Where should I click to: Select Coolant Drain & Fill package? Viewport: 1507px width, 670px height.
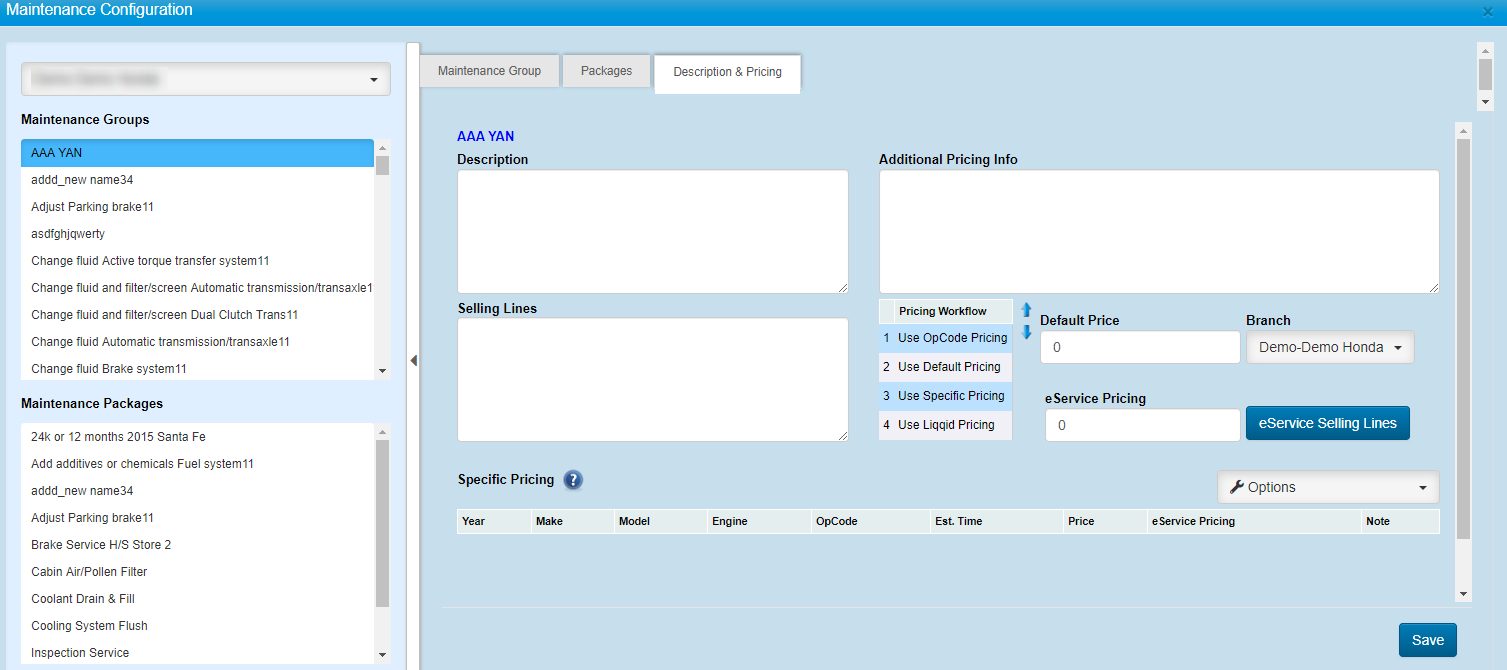[83, 599]
